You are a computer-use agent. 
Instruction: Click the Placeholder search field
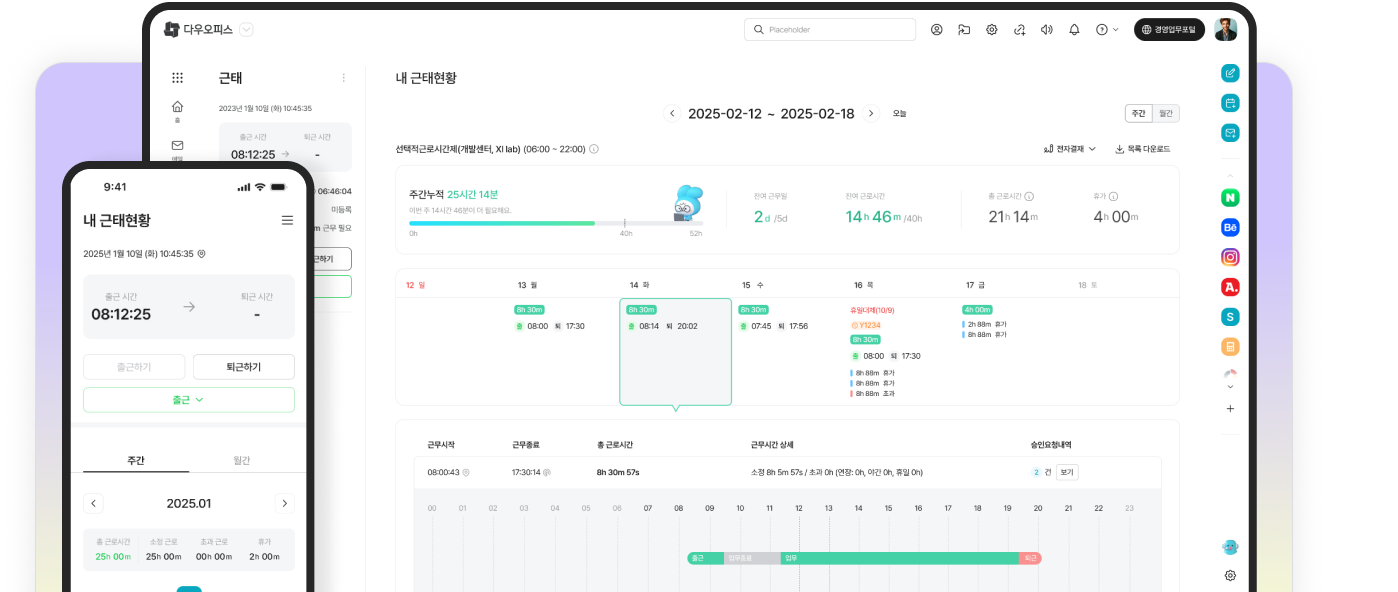pos(830,30)
